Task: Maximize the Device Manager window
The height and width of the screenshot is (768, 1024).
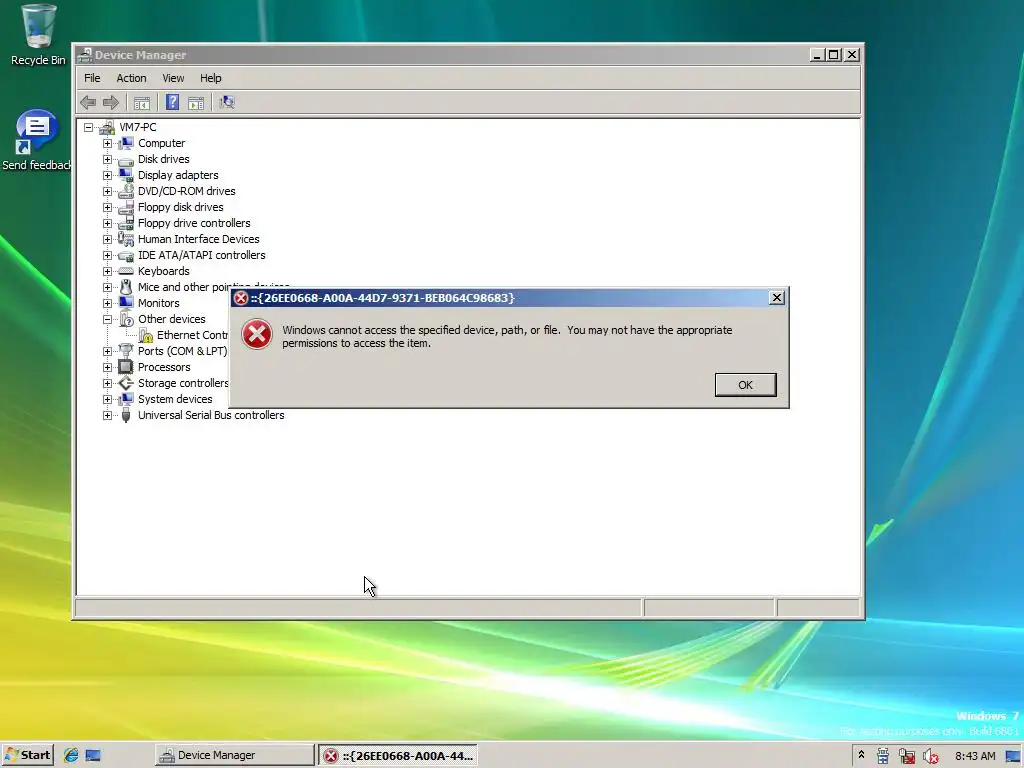Action: pos(834,55)
